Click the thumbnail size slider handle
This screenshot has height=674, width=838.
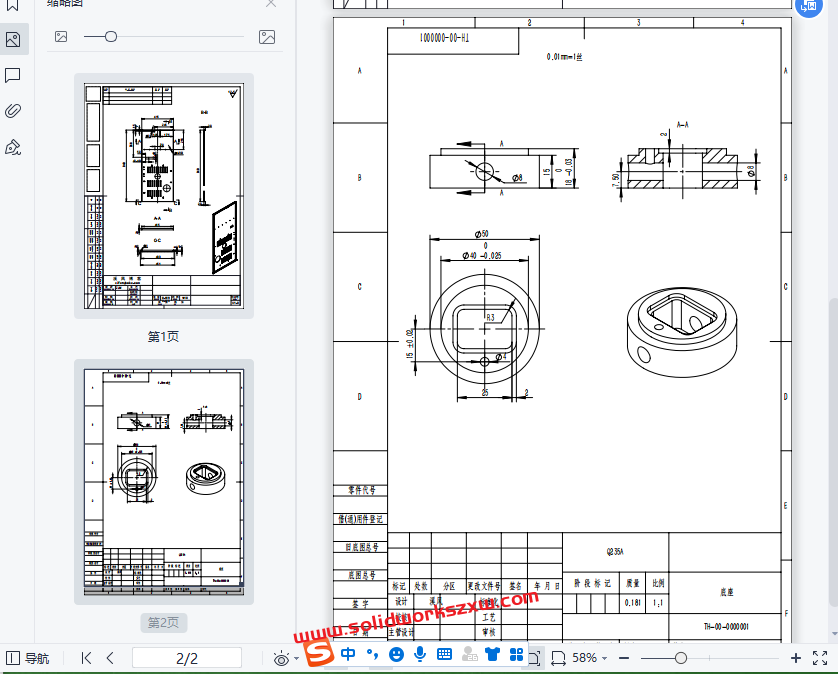111,37
